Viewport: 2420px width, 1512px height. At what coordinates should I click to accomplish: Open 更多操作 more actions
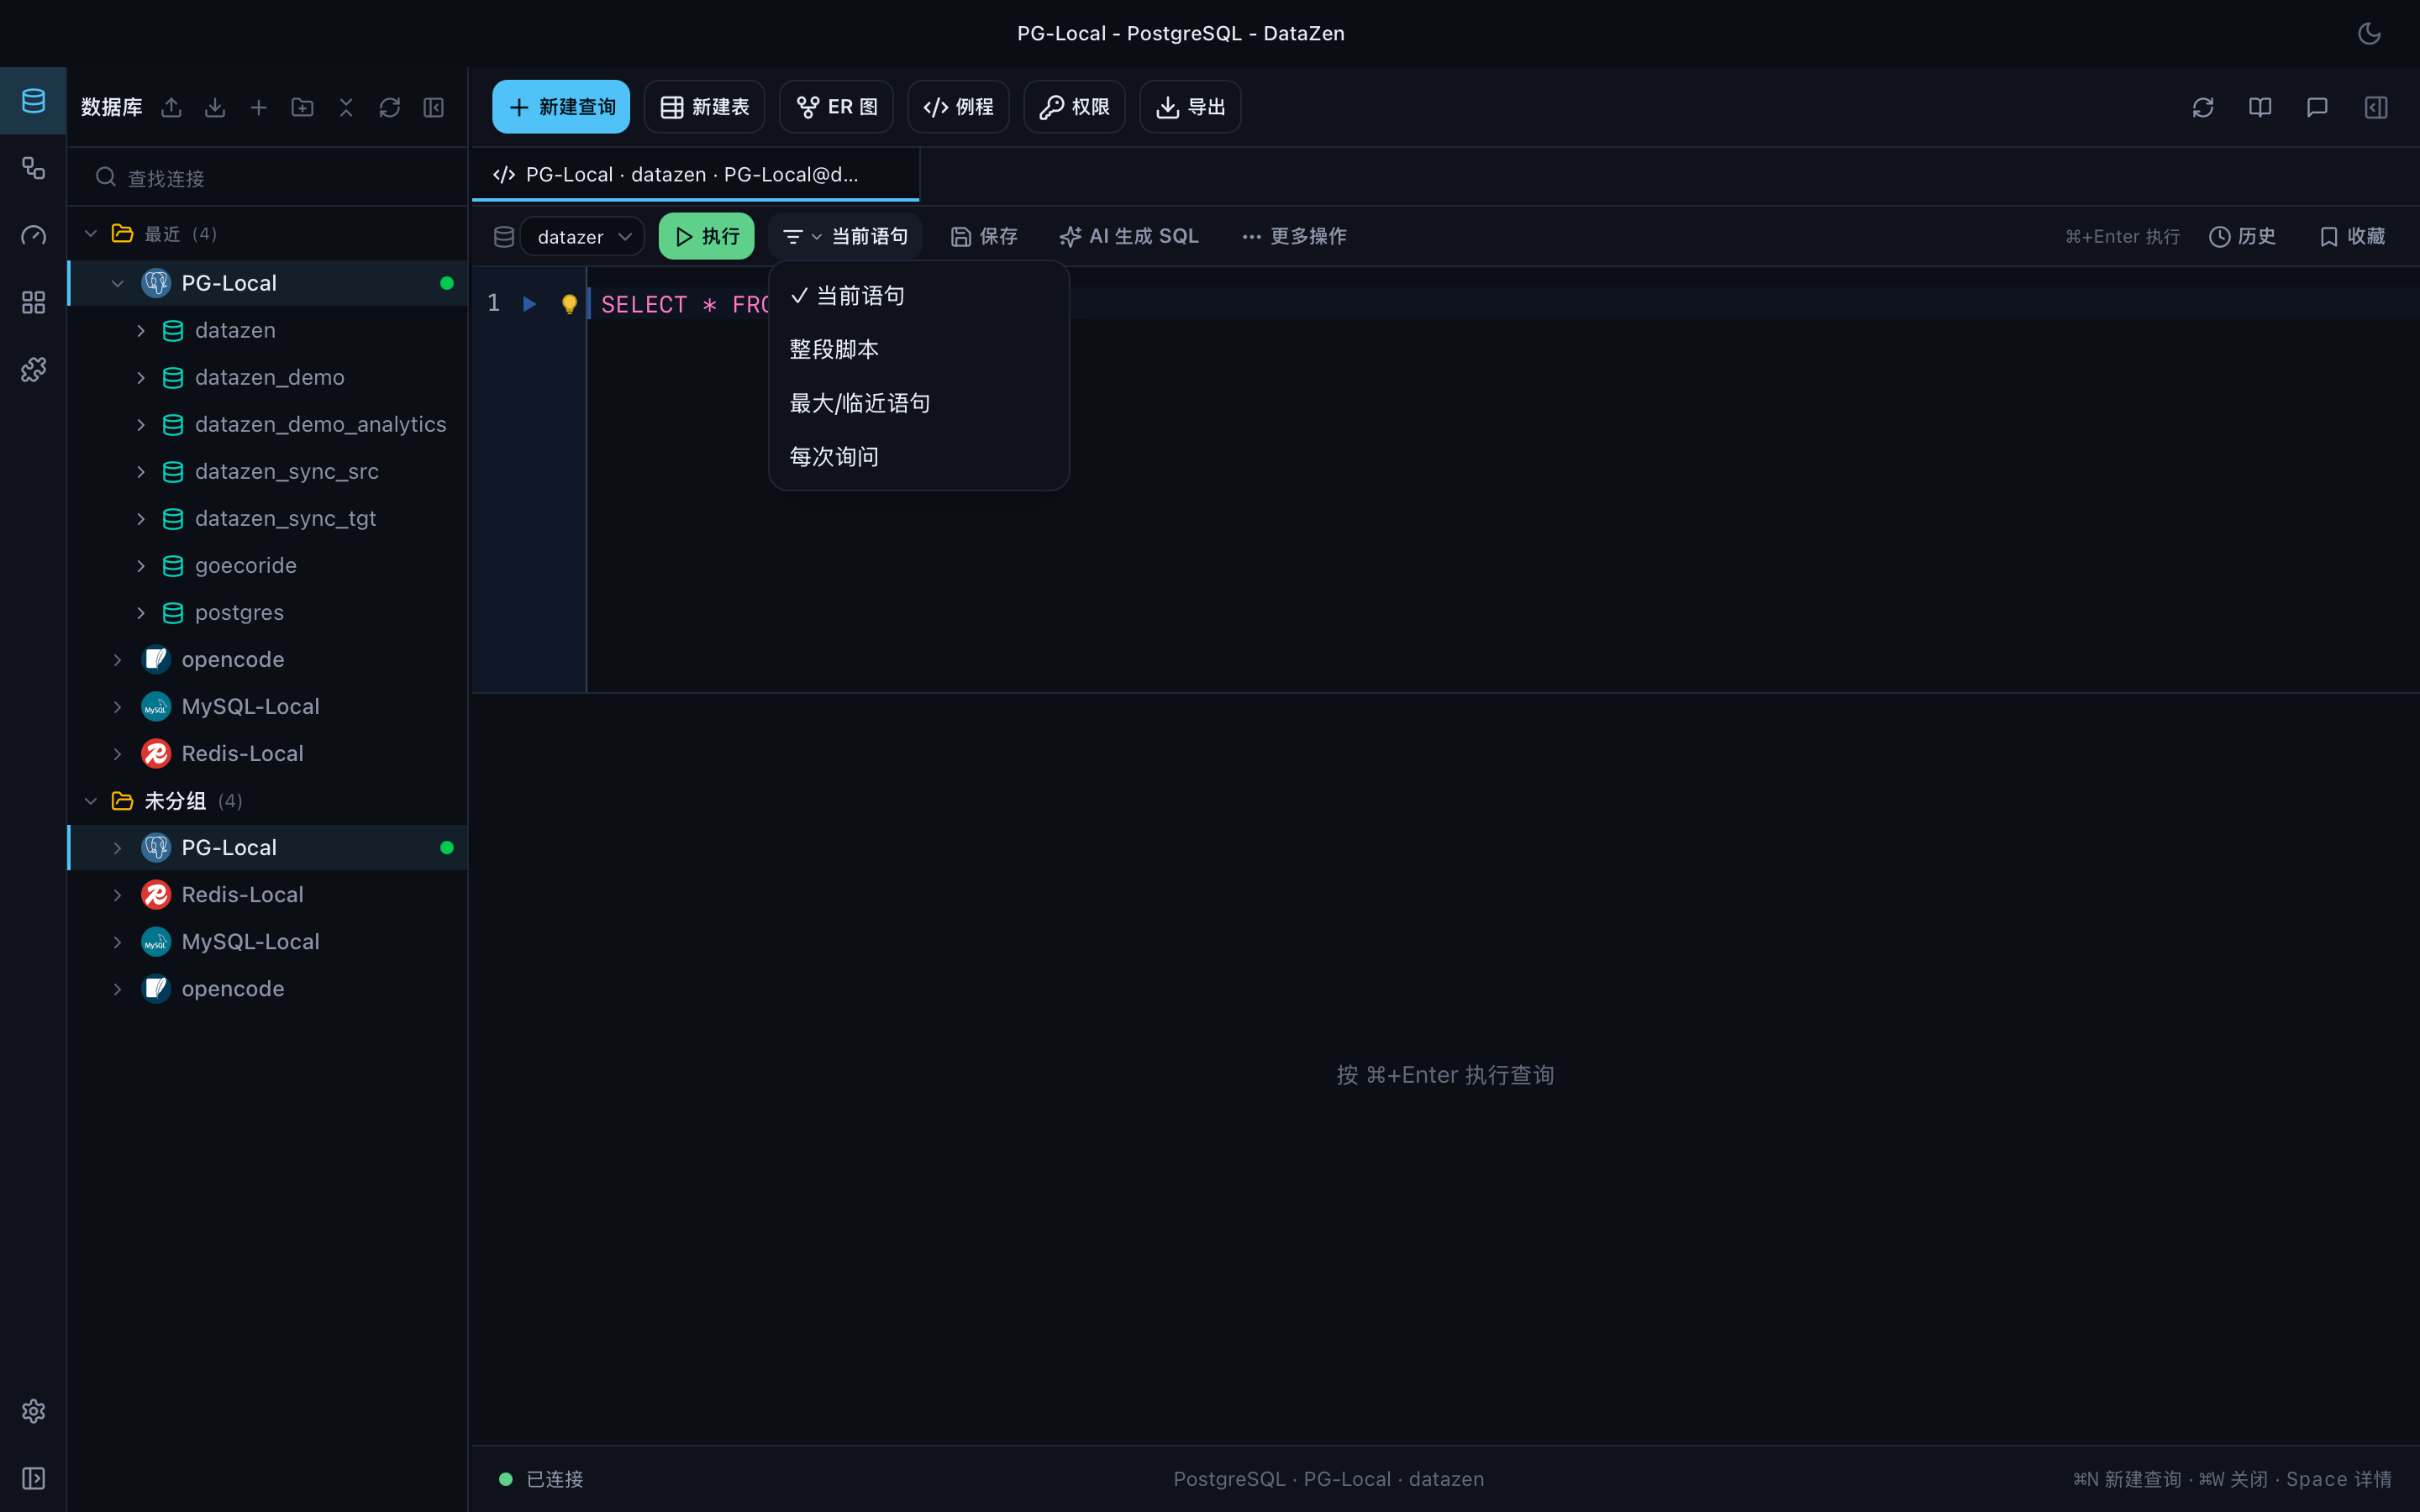click(1294, 236)
